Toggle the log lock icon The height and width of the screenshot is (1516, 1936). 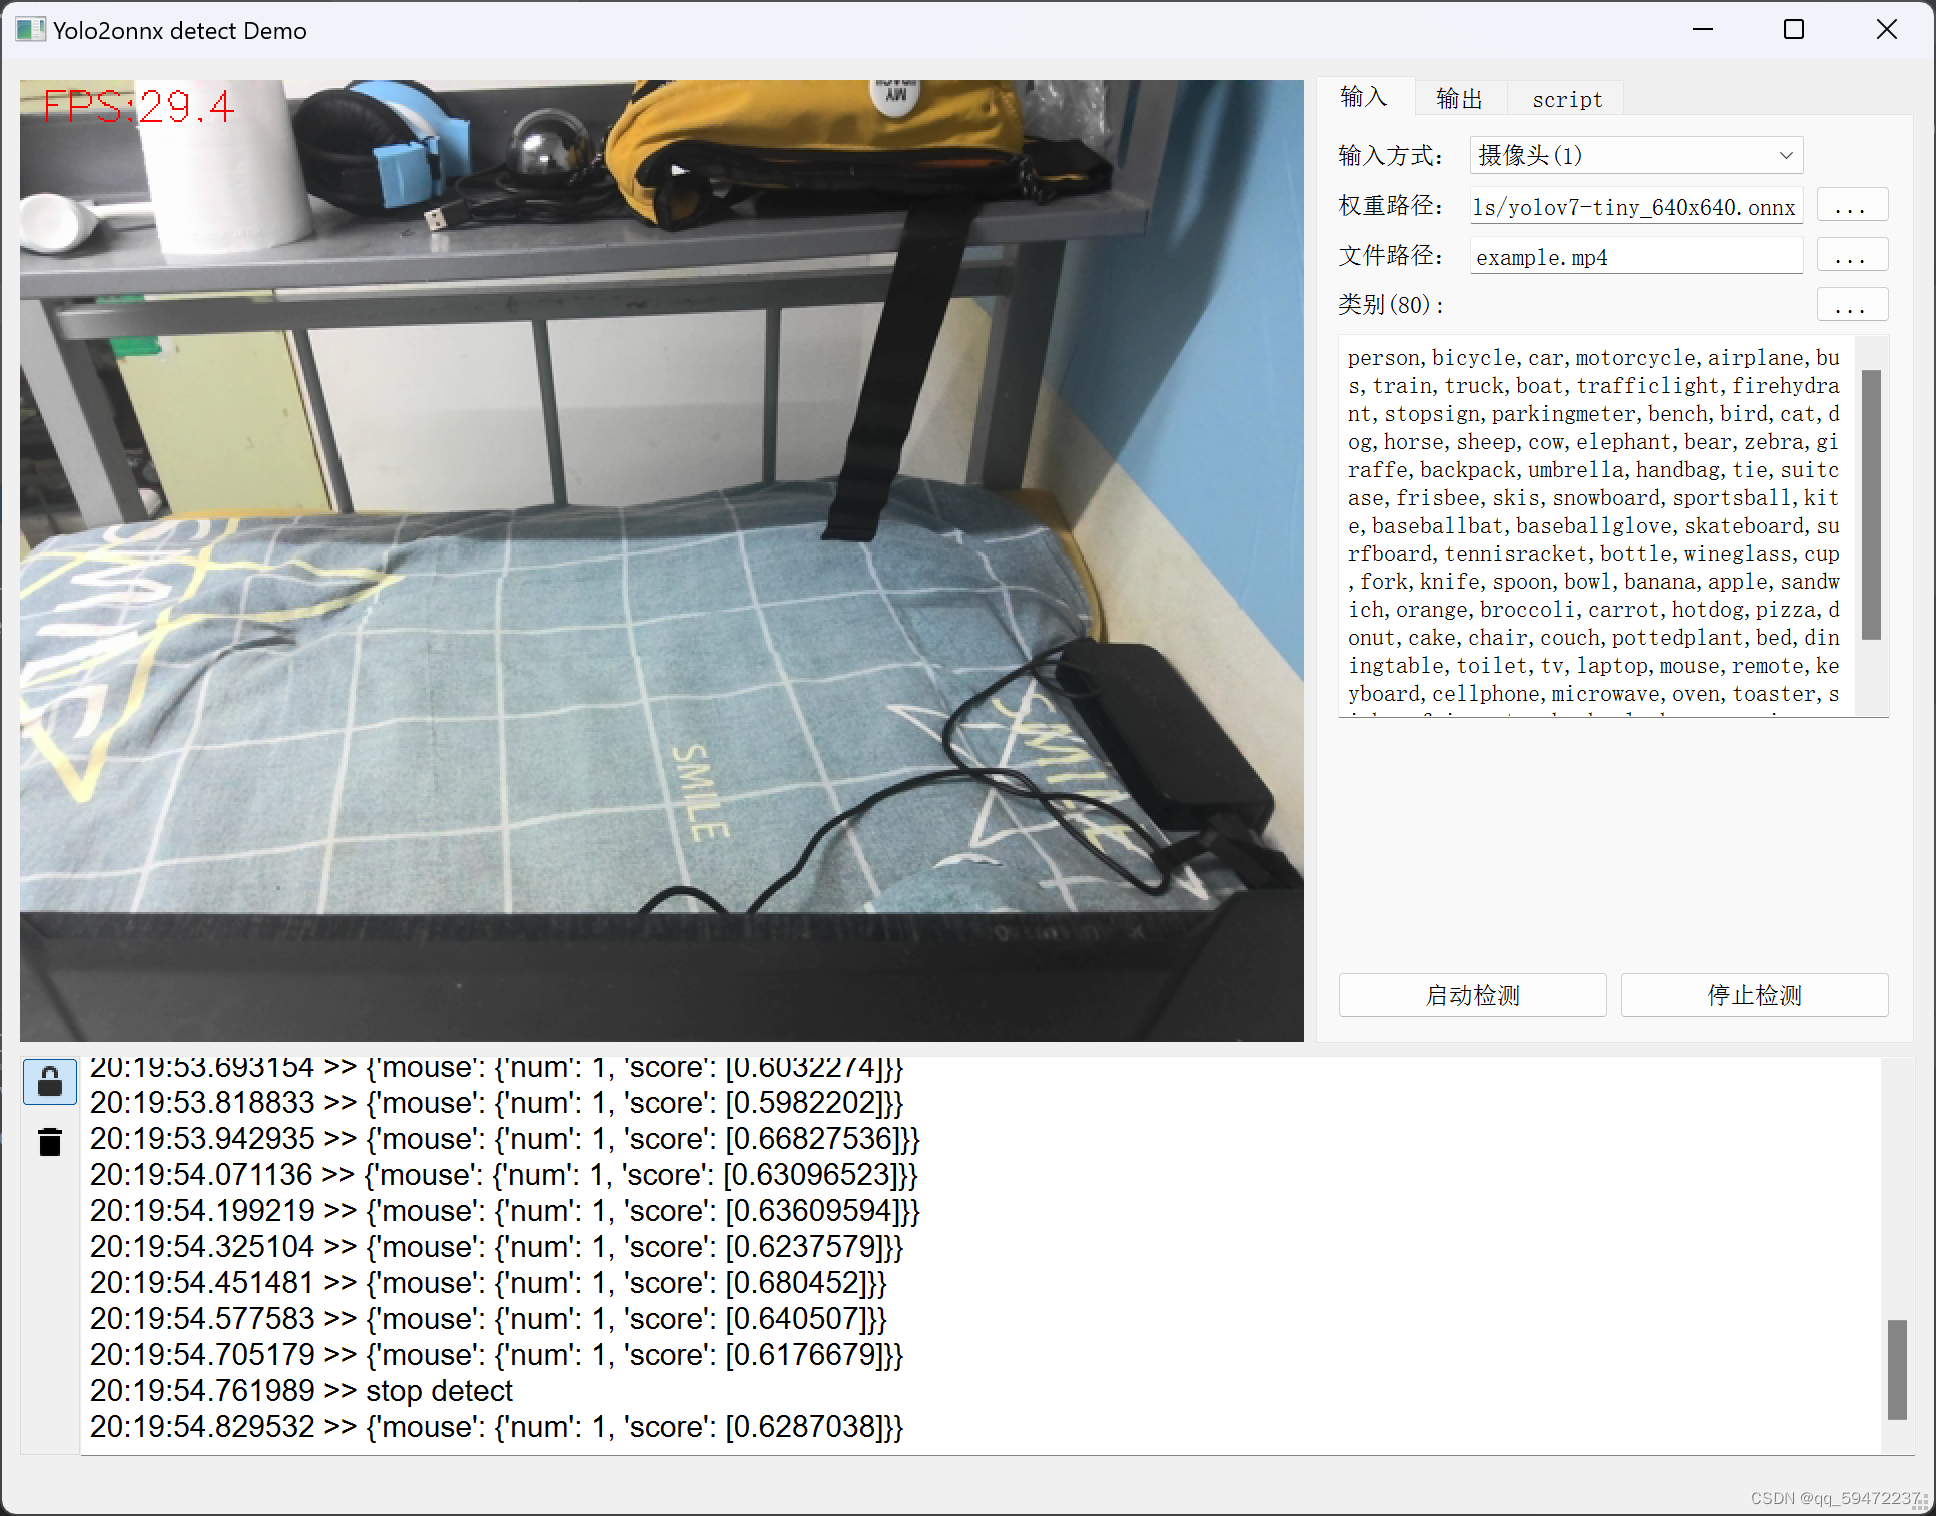50,1082
